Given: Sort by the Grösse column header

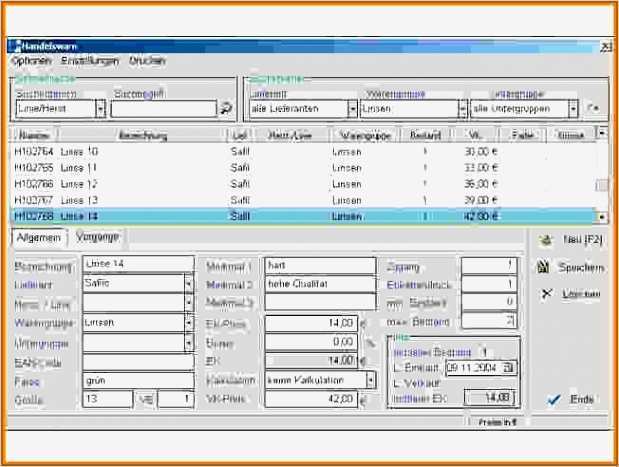Looking at the screenshot, I should (571, 135).
